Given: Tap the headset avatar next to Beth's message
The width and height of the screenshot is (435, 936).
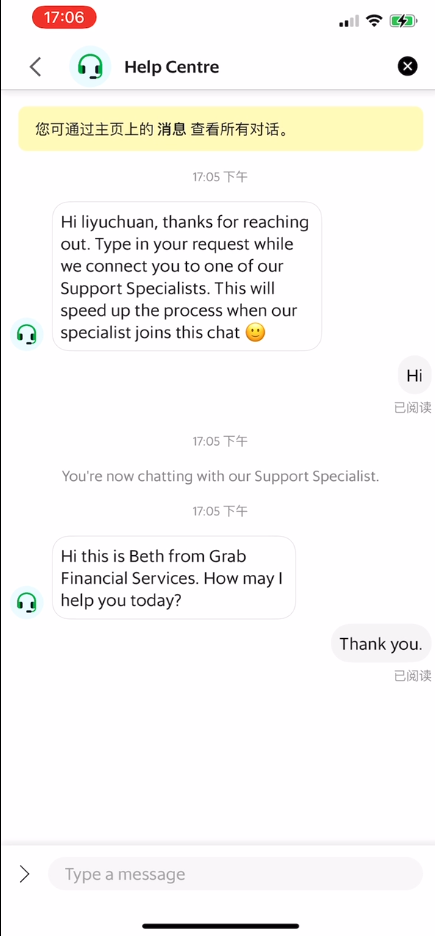Looking at the screenshot, I should (27, 602).
